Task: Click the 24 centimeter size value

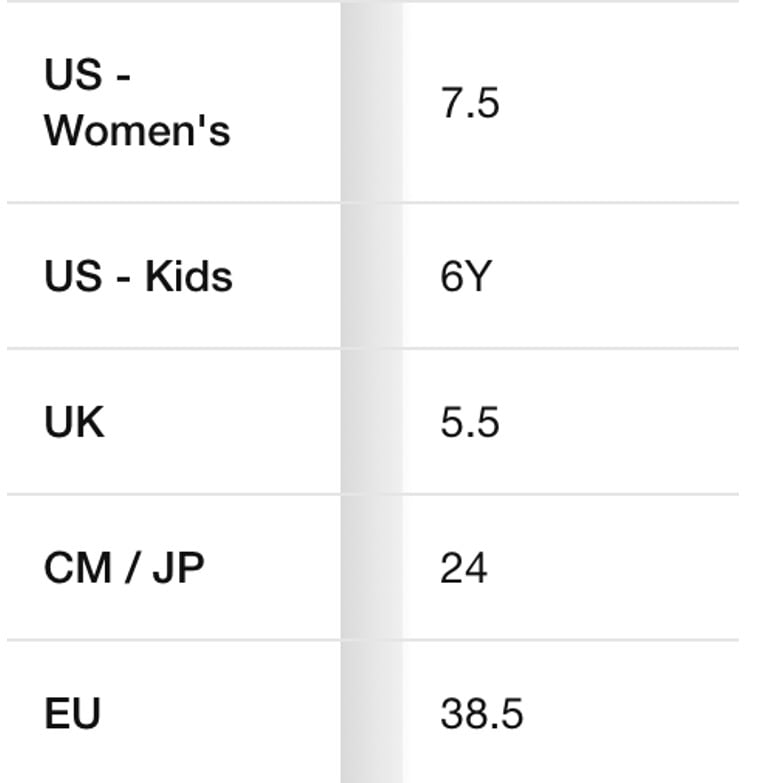Action: pyautogui.click(x=464, y=568)
